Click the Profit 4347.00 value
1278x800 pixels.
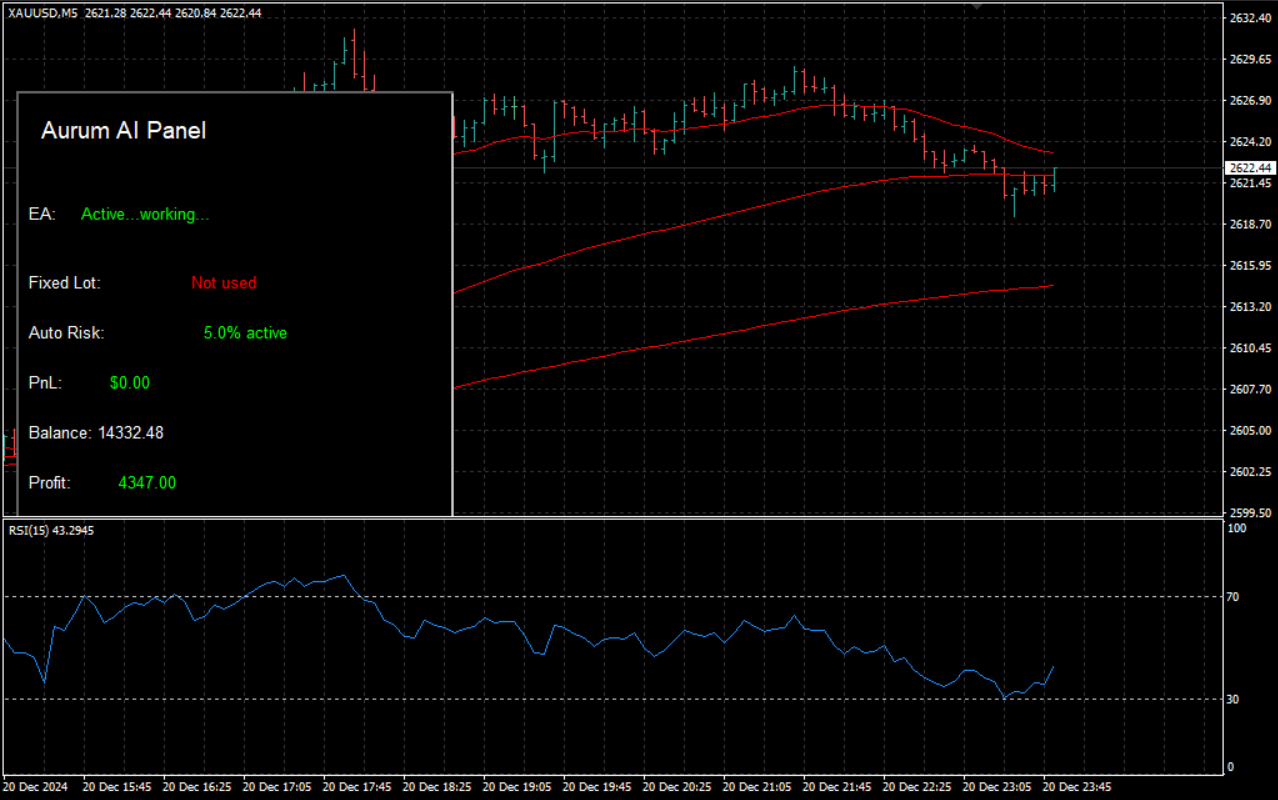[x=147, y=483]
